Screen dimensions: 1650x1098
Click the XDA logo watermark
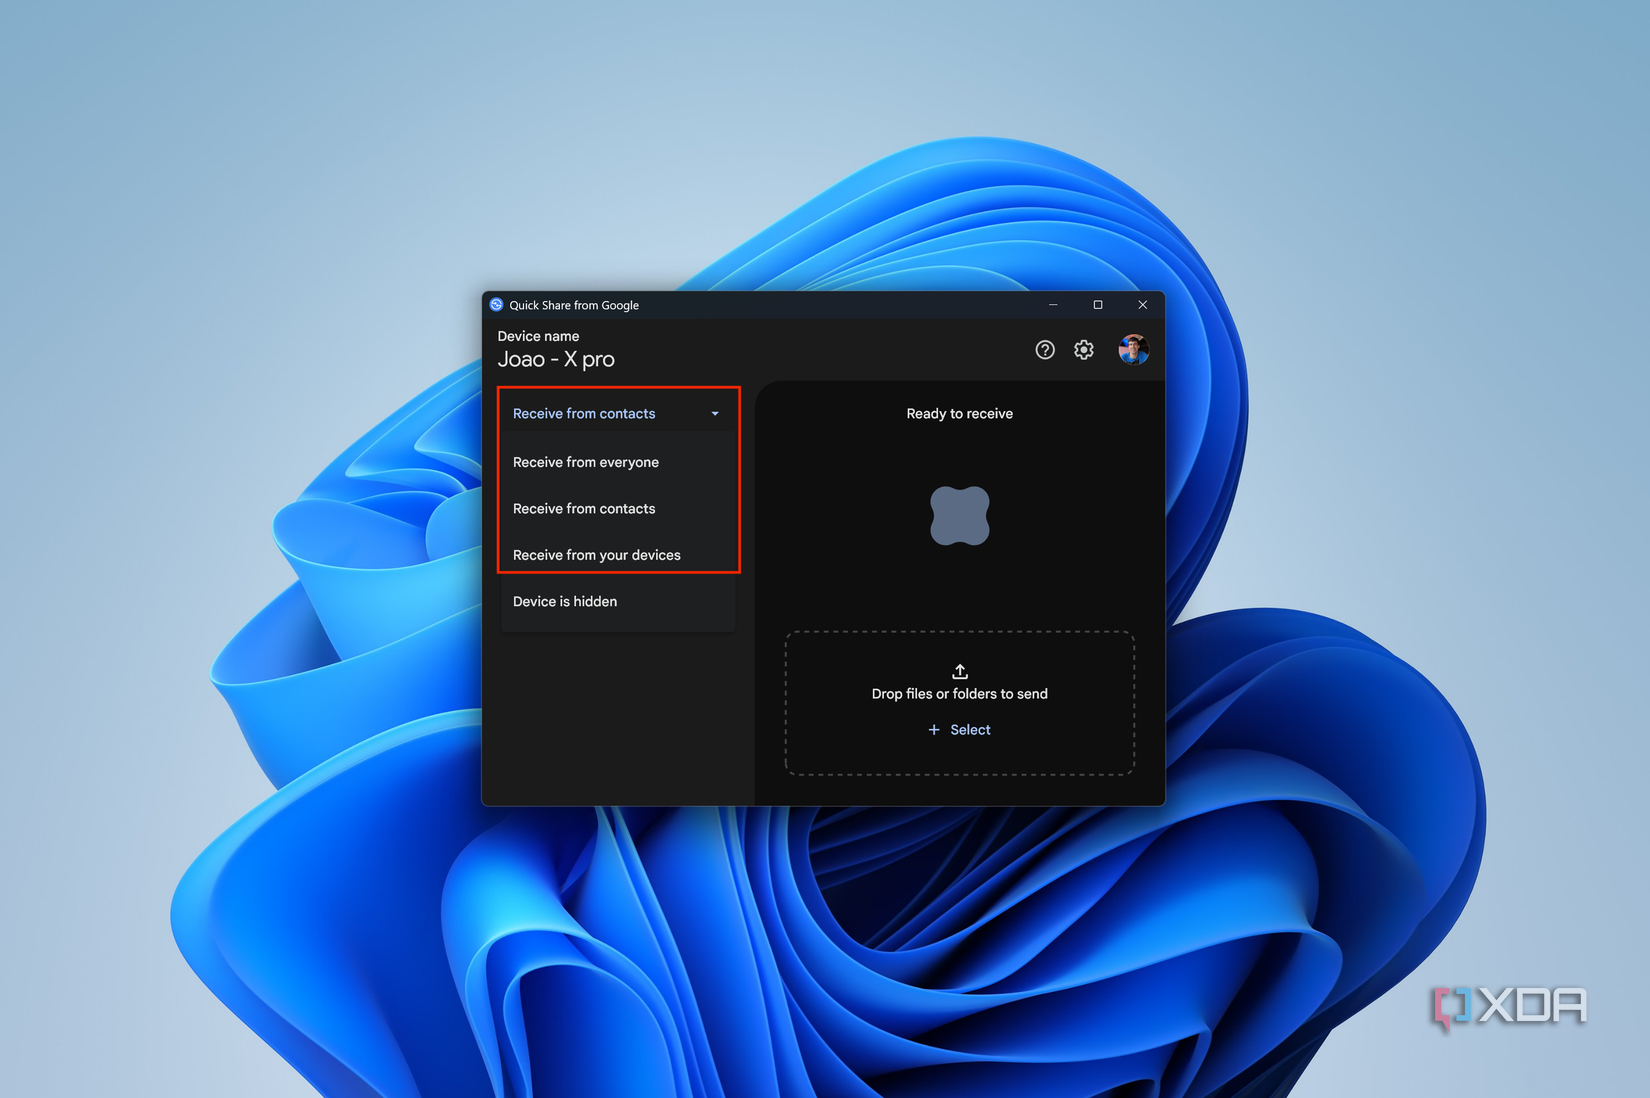(x=1508, y=1006)
